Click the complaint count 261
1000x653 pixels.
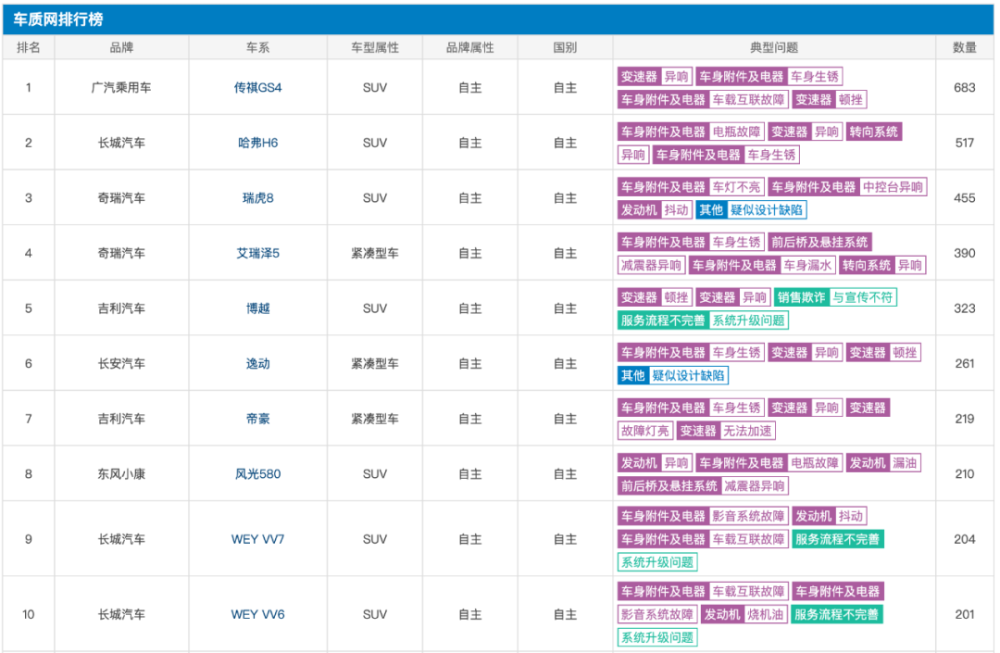click(964, 363)
